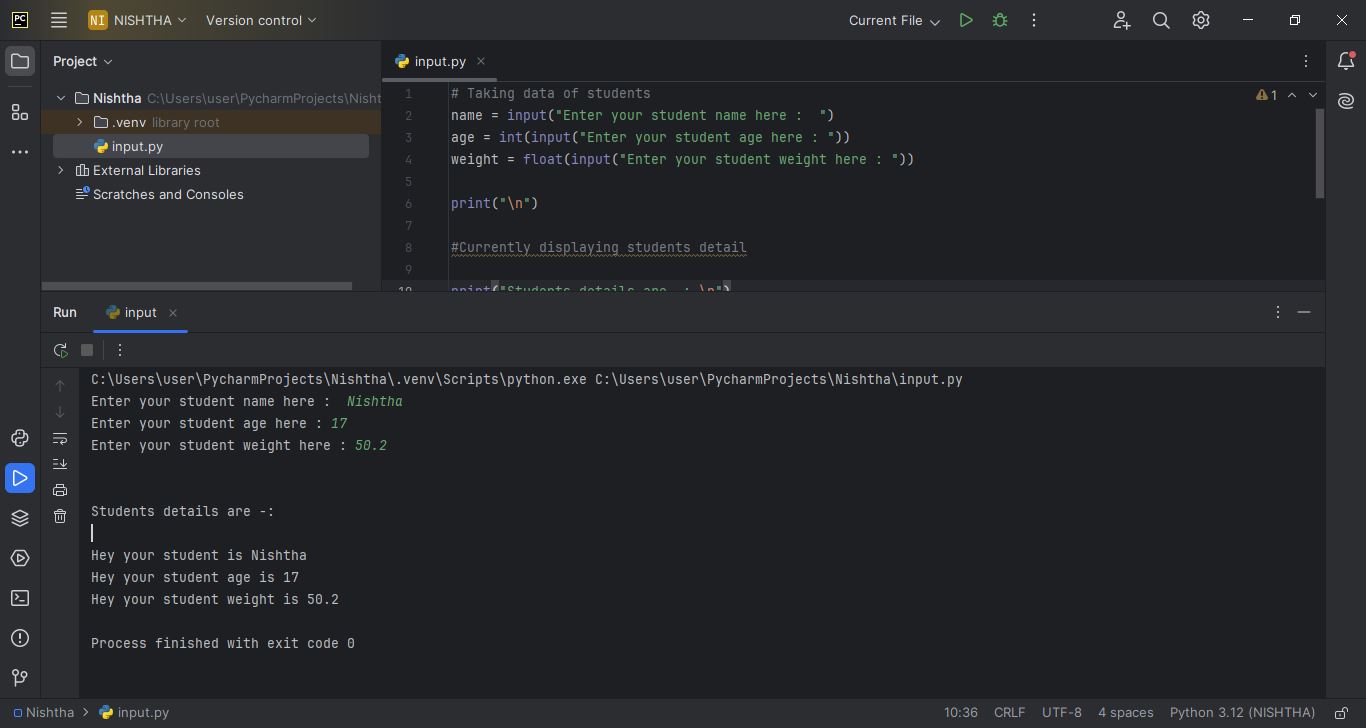Rerun input with the rerun icon
Viewport: 1366px width, 728px height.
(x=61, y=350)
